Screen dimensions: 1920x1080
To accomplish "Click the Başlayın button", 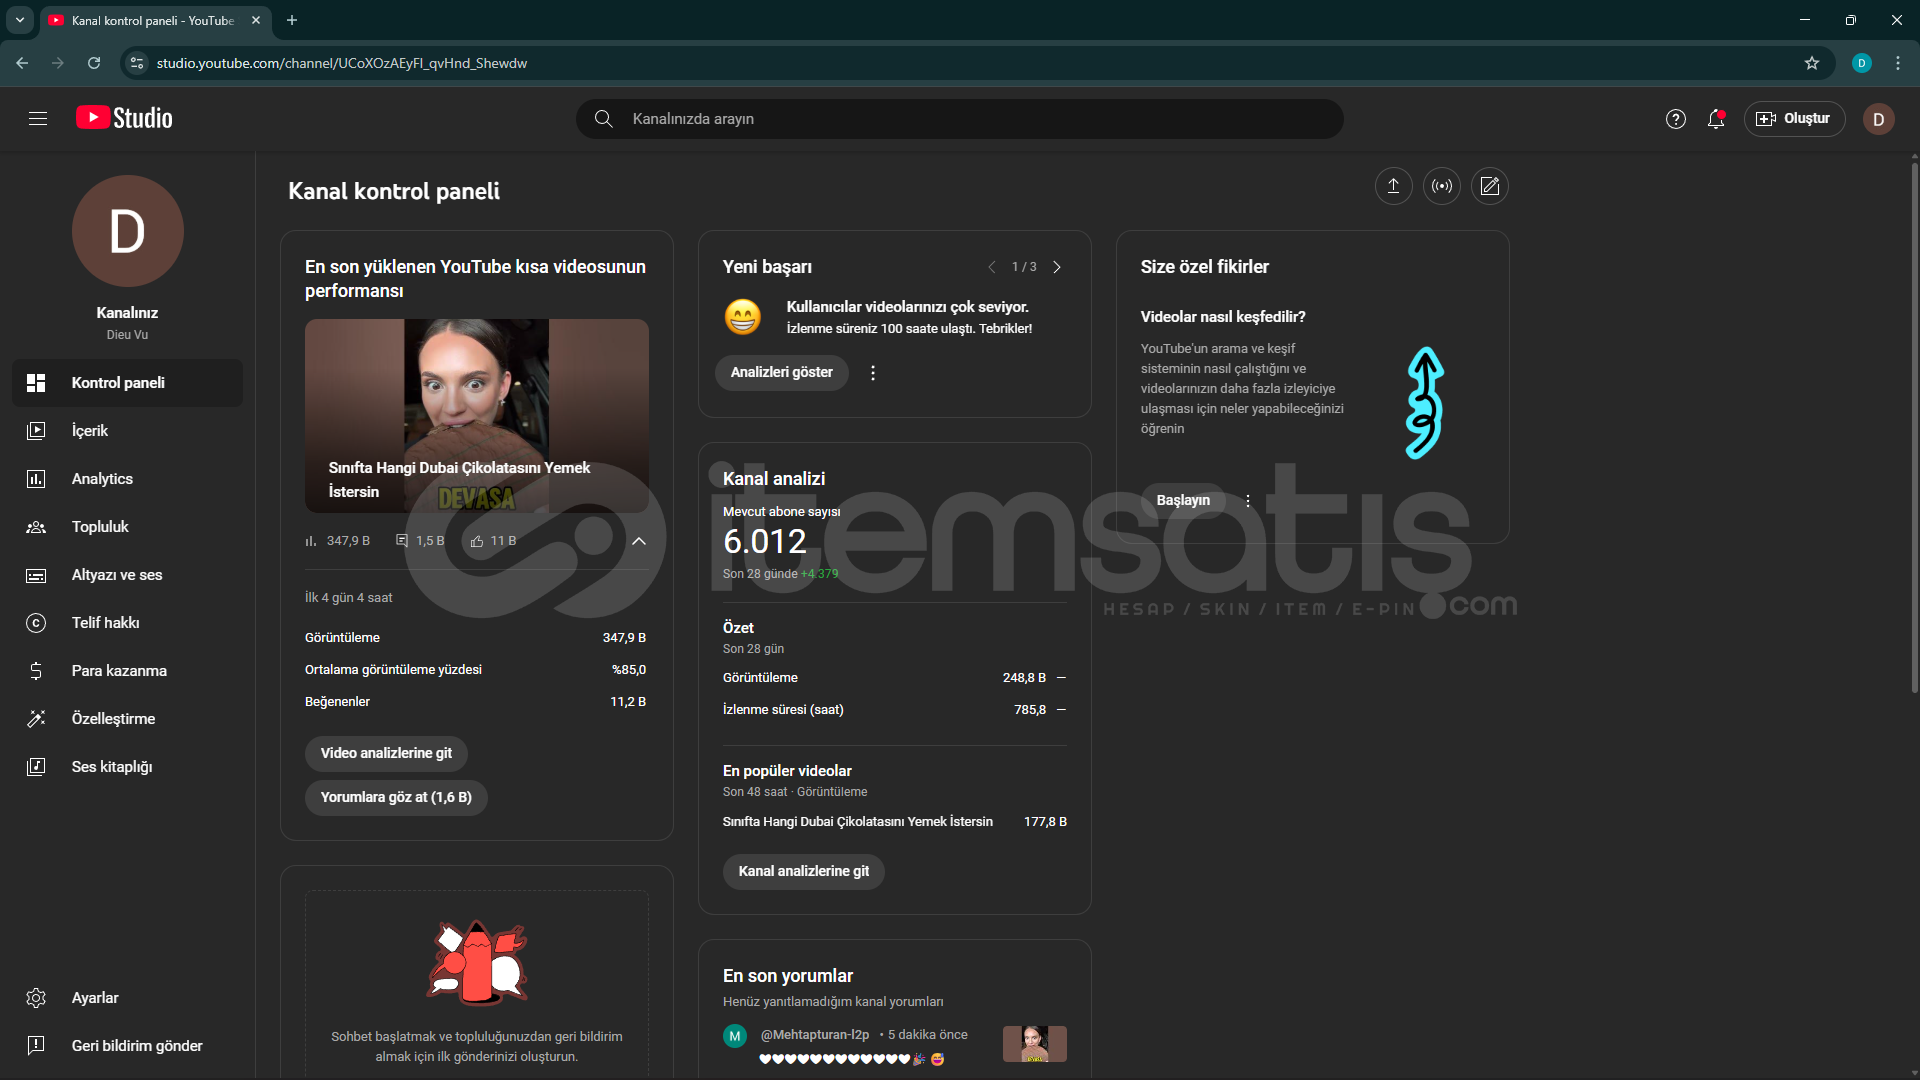I will point(1183,501).
